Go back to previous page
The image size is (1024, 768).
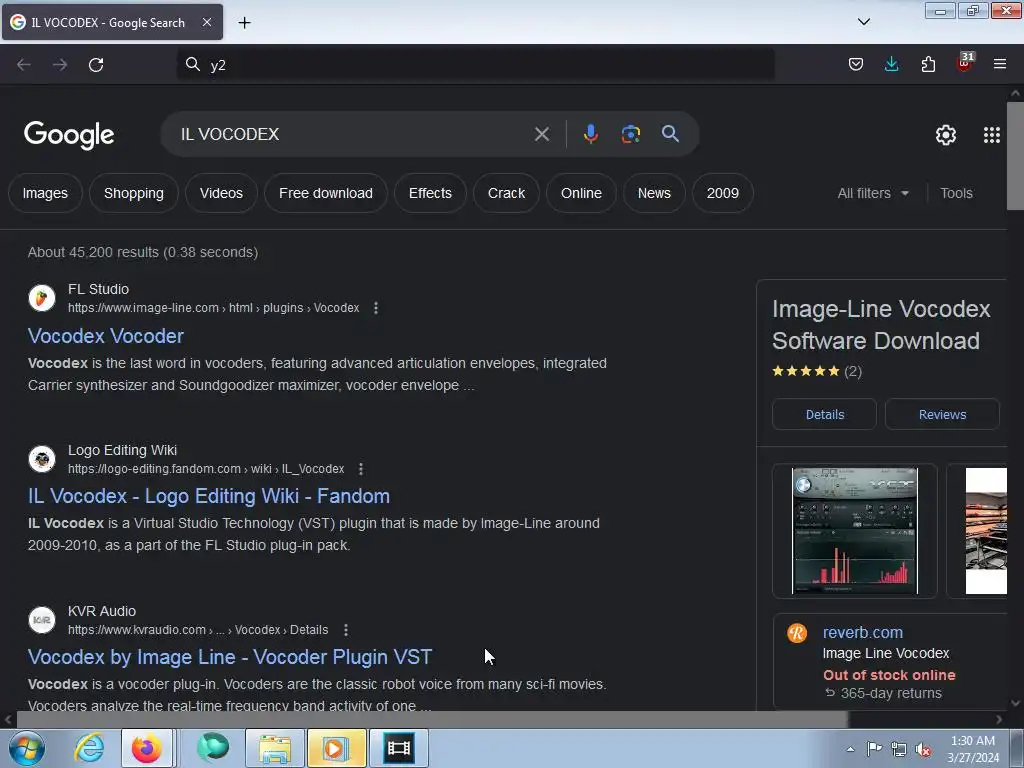[x=24, y=65]
